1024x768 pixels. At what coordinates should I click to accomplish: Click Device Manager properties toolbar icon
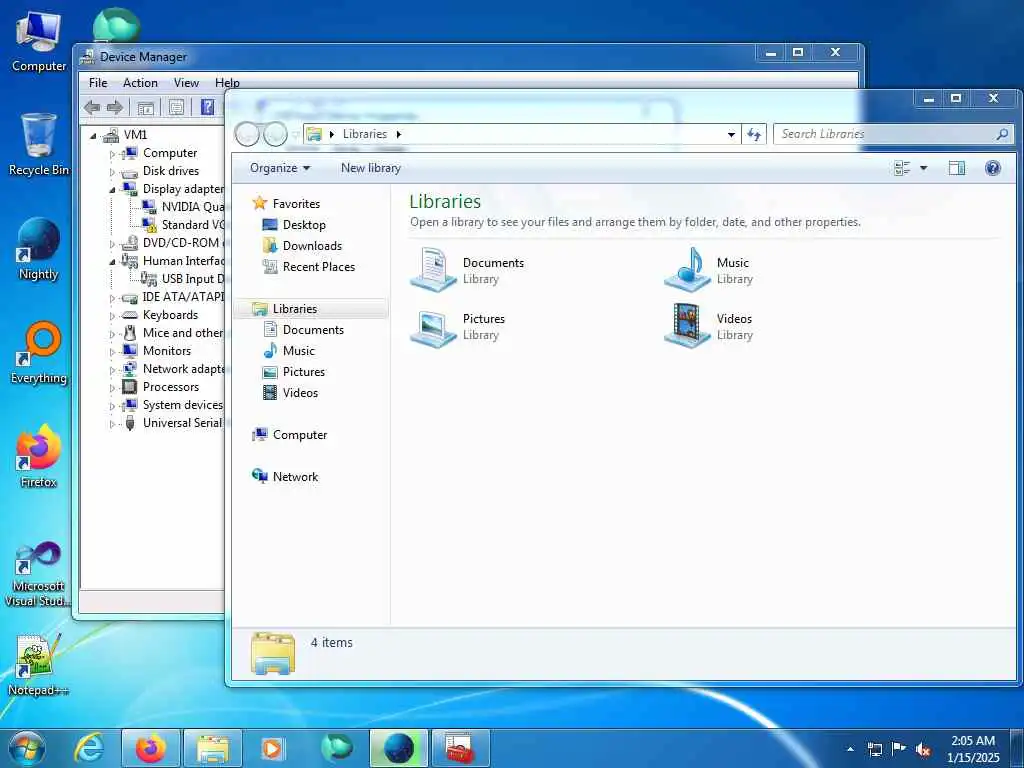(176, 107)
